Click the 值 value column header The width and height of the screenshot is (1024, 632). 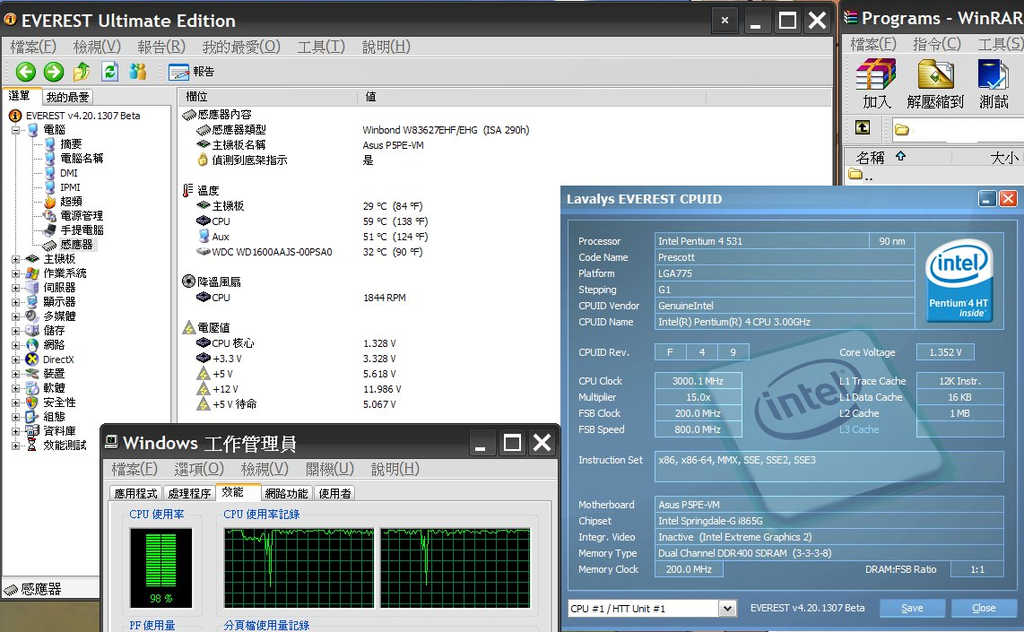pyautogui.click(x=532, y=97)
